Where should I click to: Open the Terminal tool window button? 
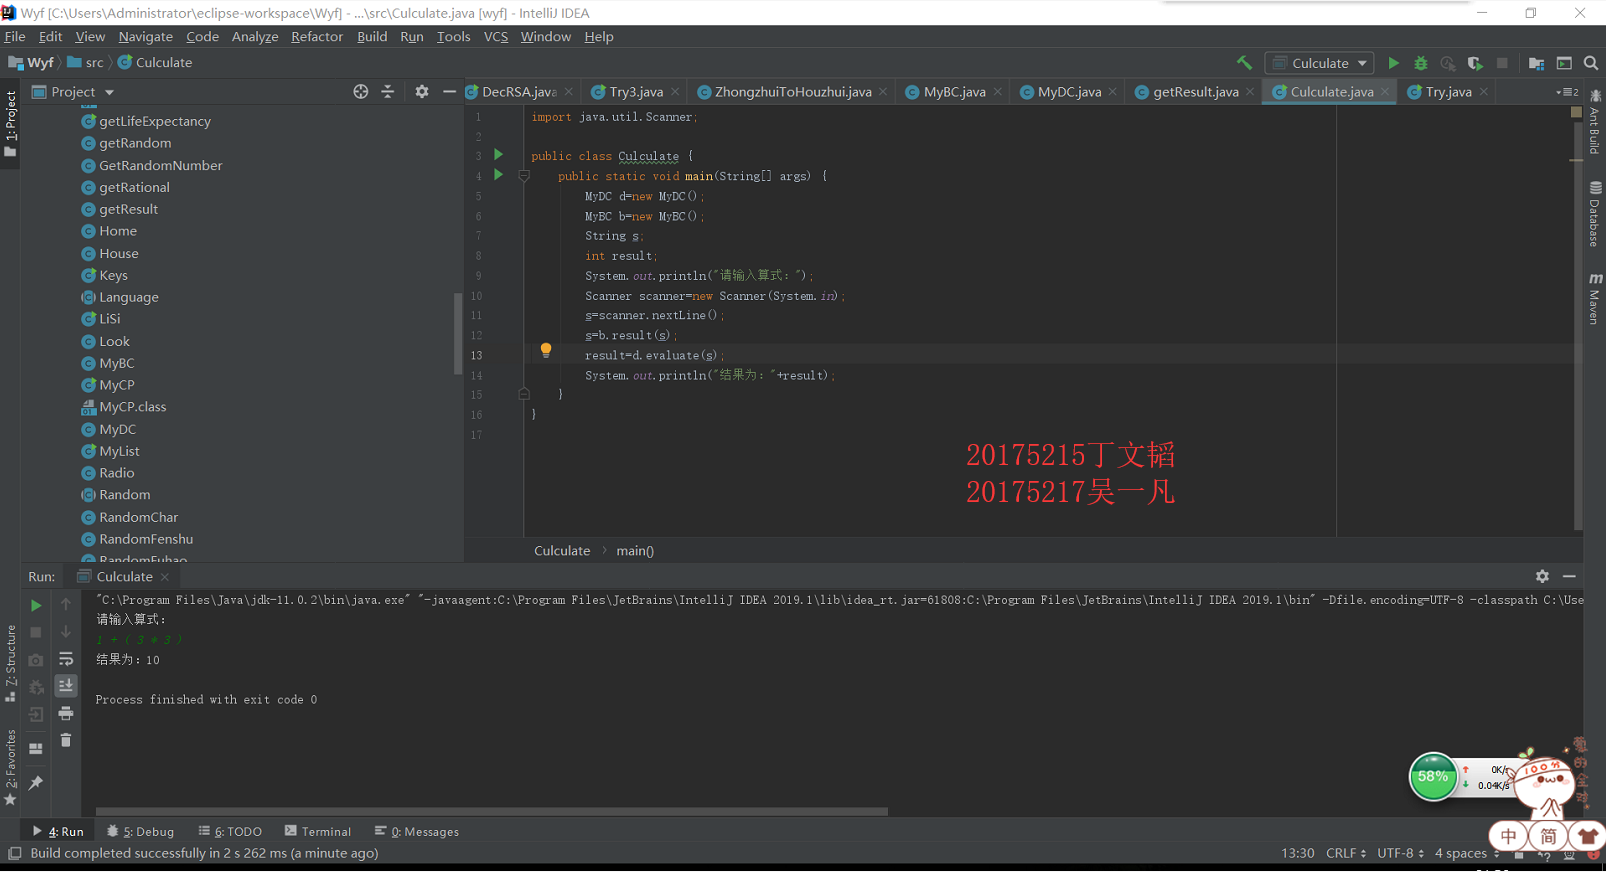[318, 831]
